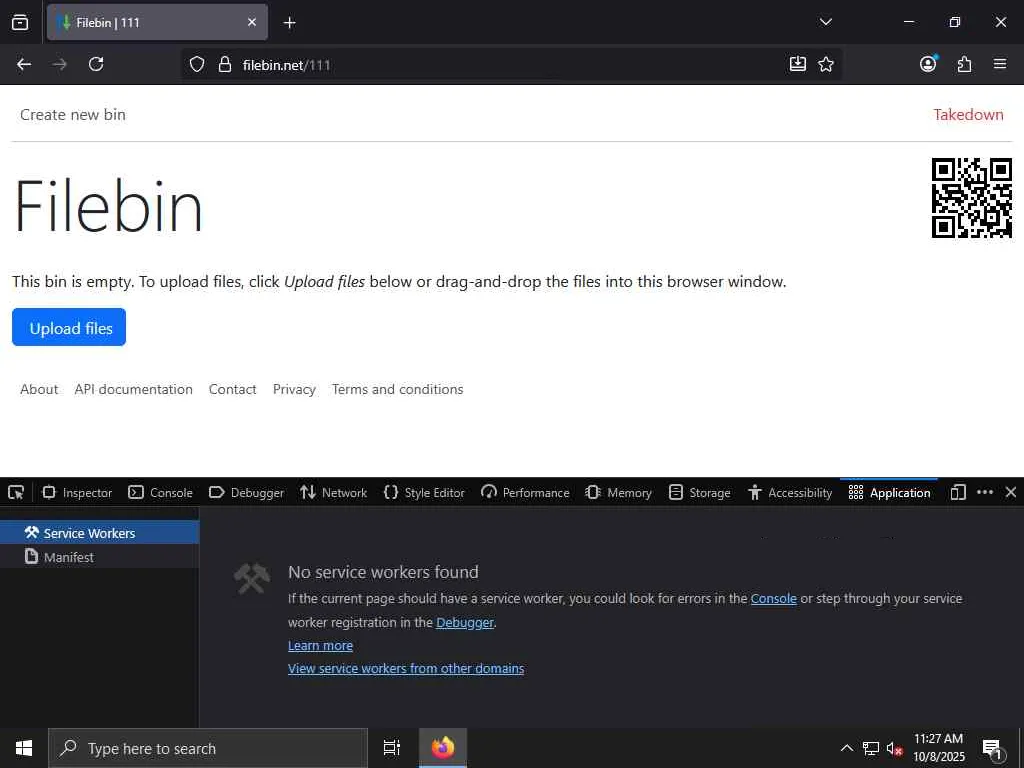Open Terms and conditions link

click(x=398, y=389)
